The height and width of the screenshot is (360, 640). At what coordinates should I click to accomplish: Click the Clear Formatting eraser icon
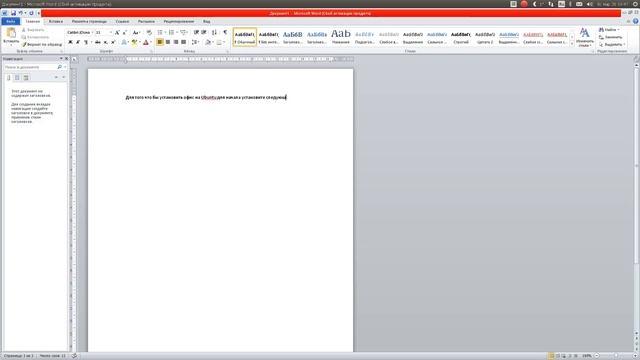click(x=149, y=32)
